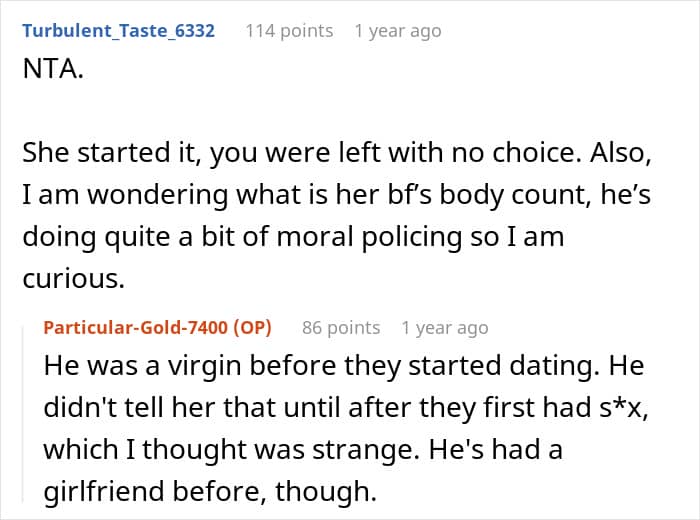Click the OP reply's "1 year ago" timestamp

coord(444,327)
